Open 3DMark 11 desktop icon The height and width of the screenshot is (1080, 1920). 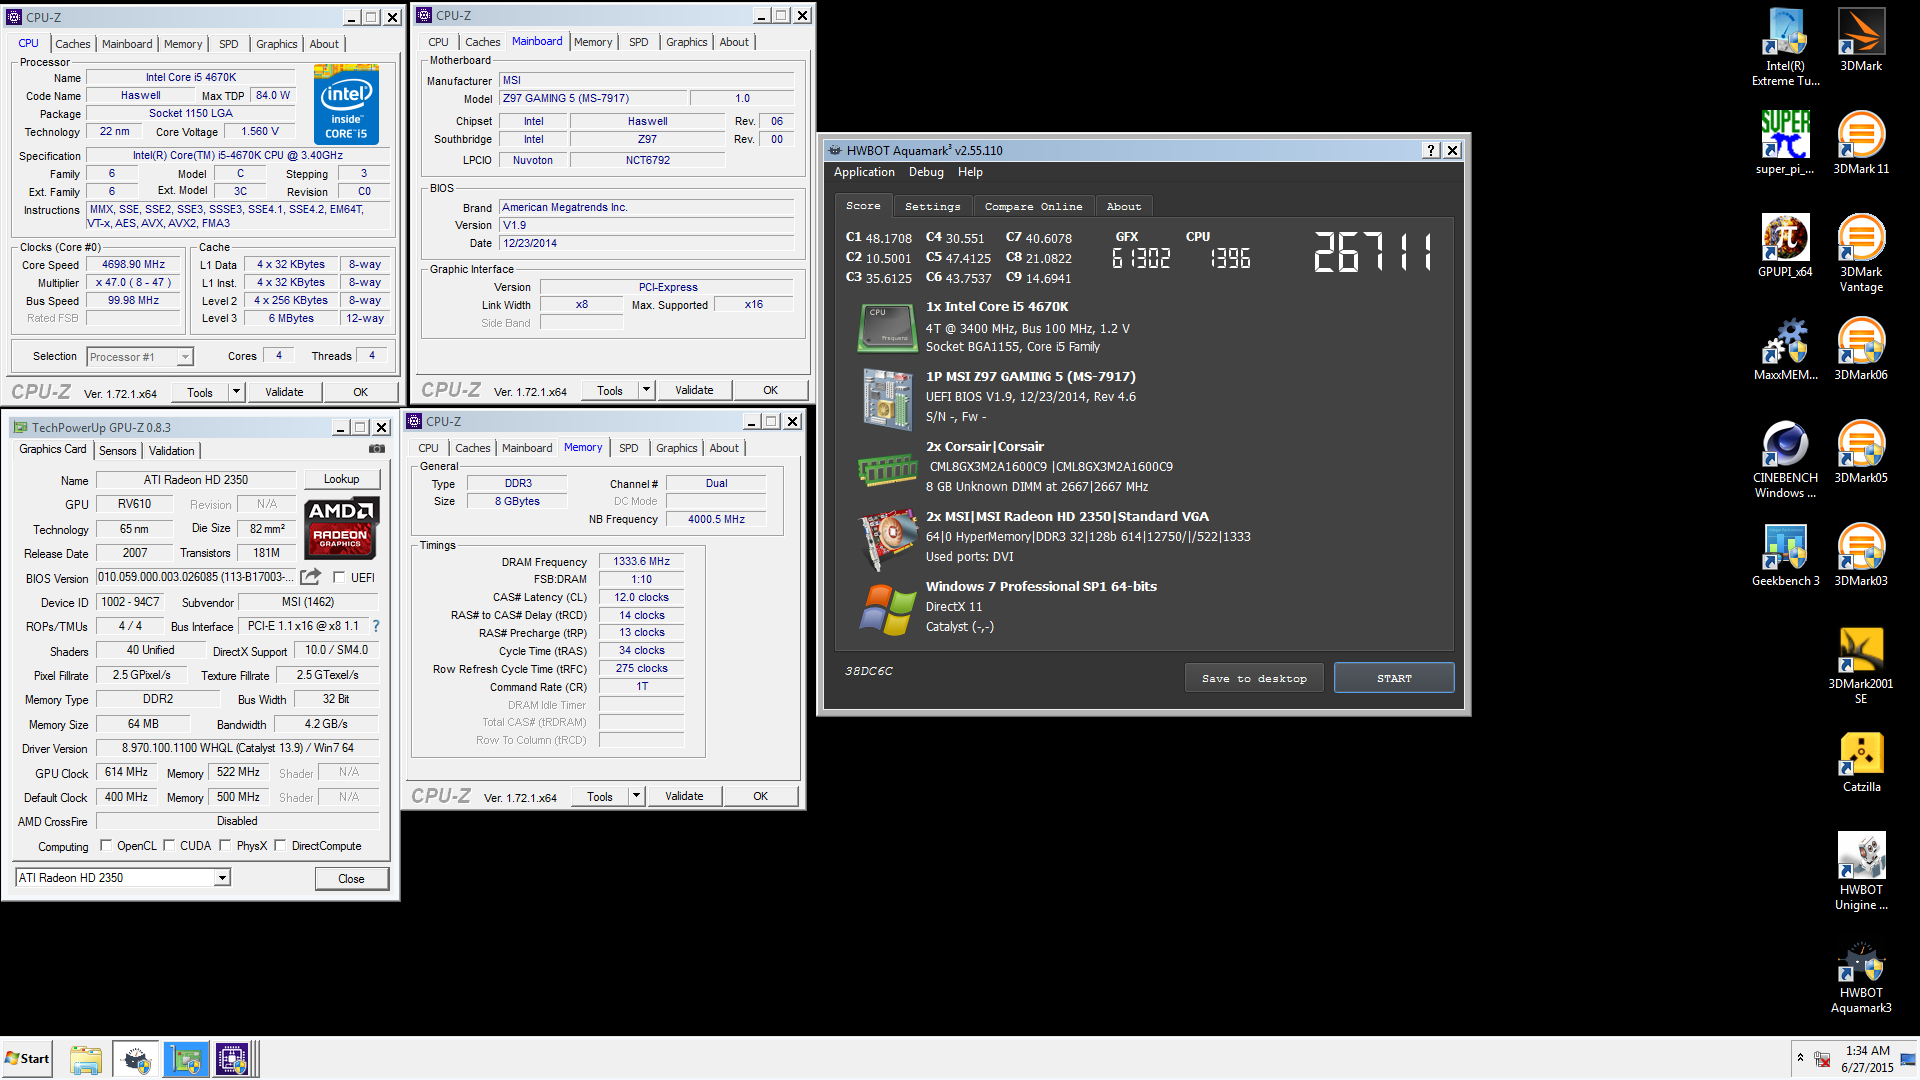(x=1861, y=143)
